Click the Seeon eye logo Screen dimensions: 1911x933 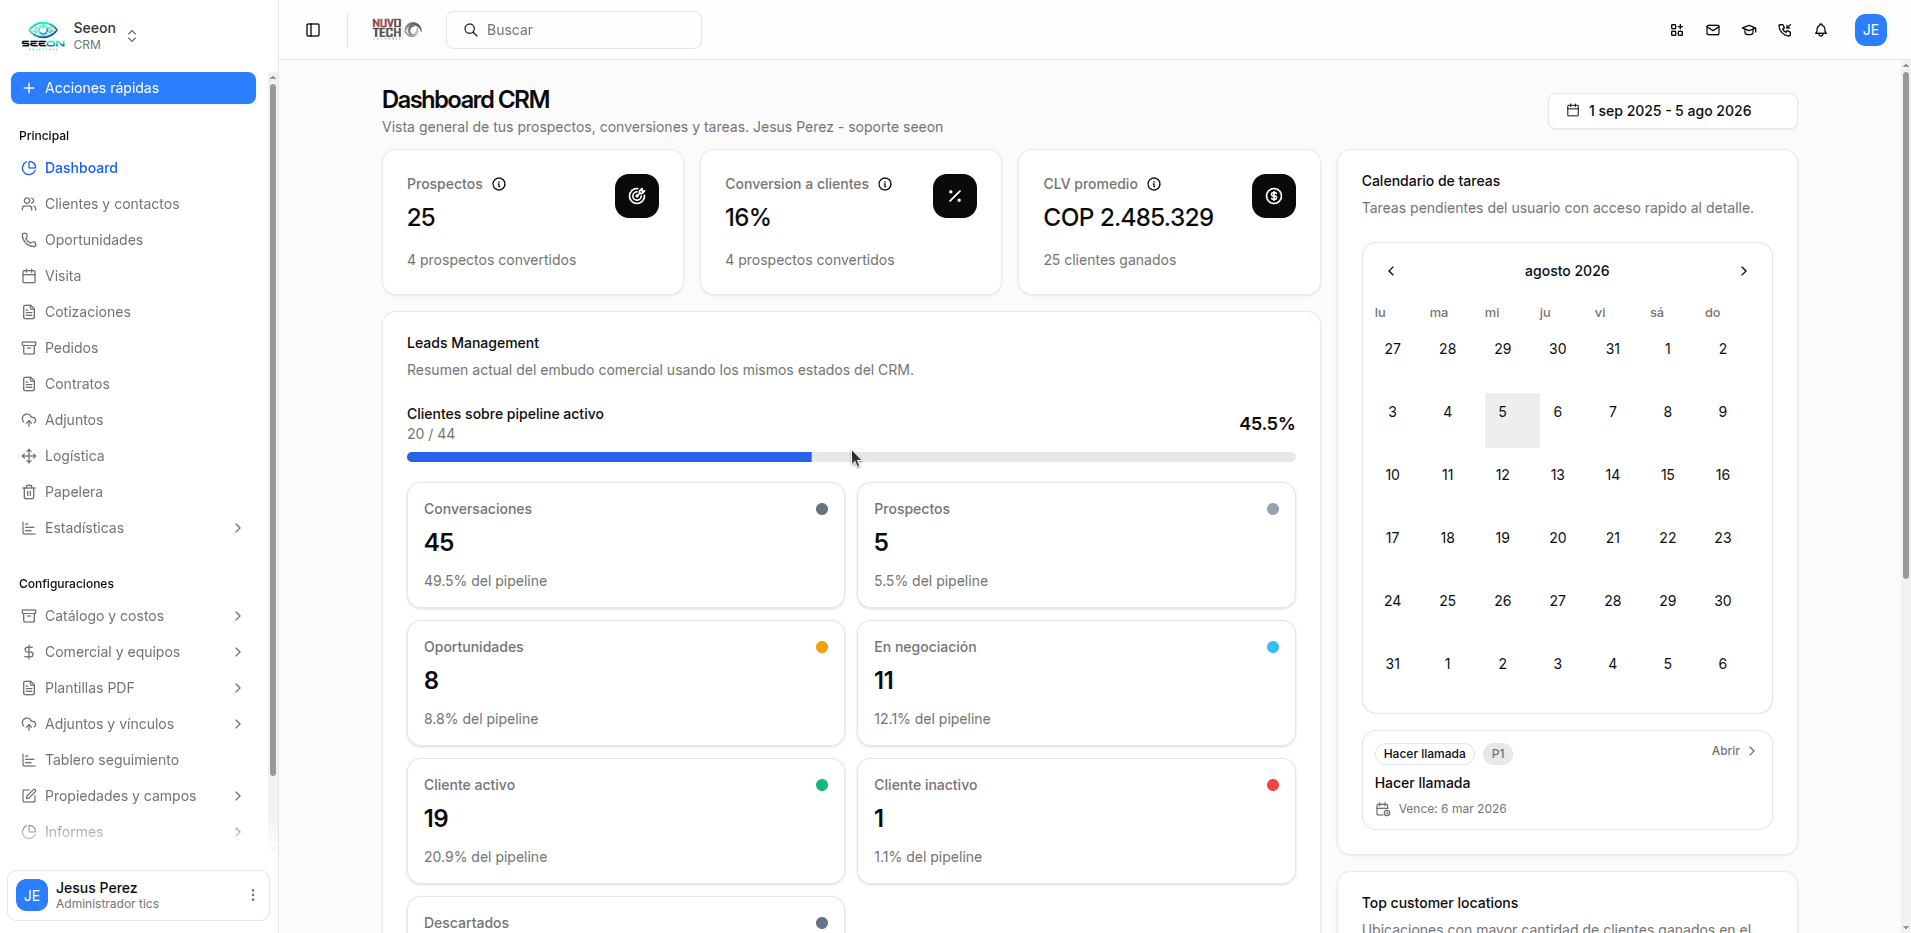pyautogui.click(x=43, y=35)
